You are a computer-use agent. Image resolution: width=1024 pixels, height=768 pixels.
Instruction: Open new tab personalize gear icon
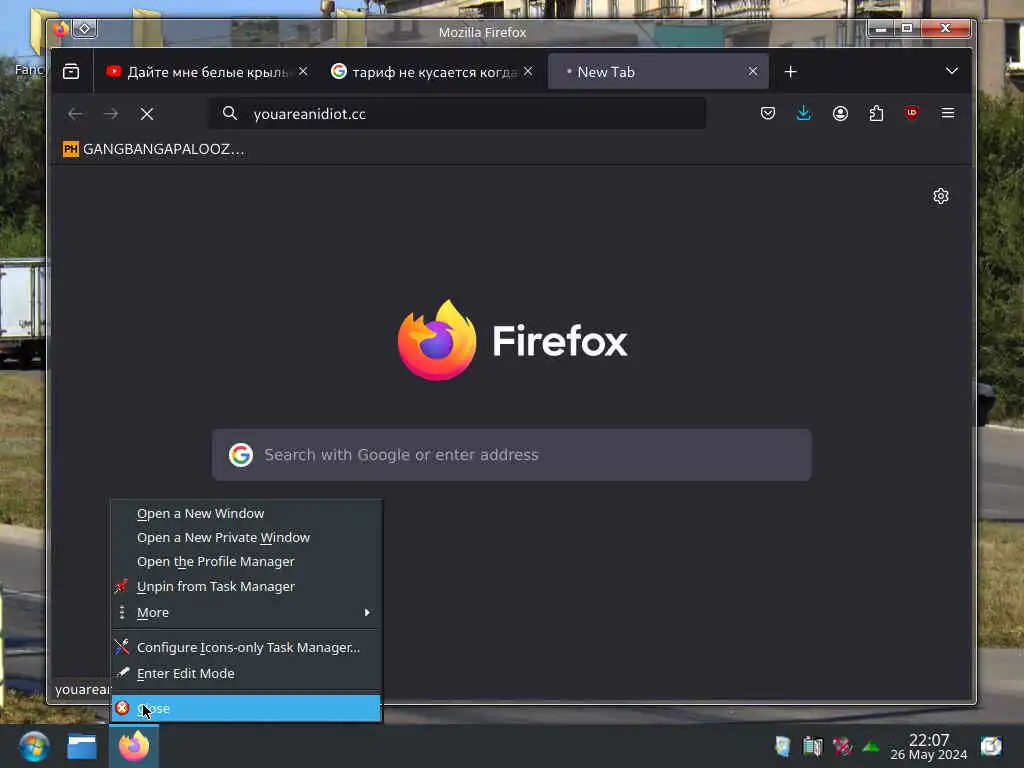coord(940,196)
